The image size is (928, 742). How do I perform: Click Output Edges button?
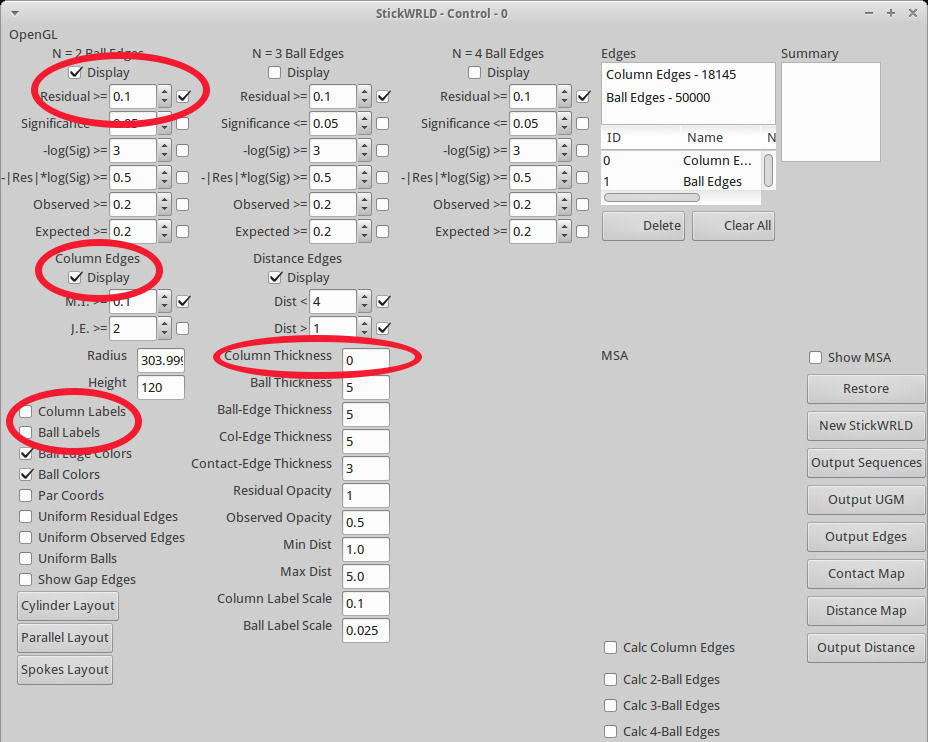(x=866, y=537)
